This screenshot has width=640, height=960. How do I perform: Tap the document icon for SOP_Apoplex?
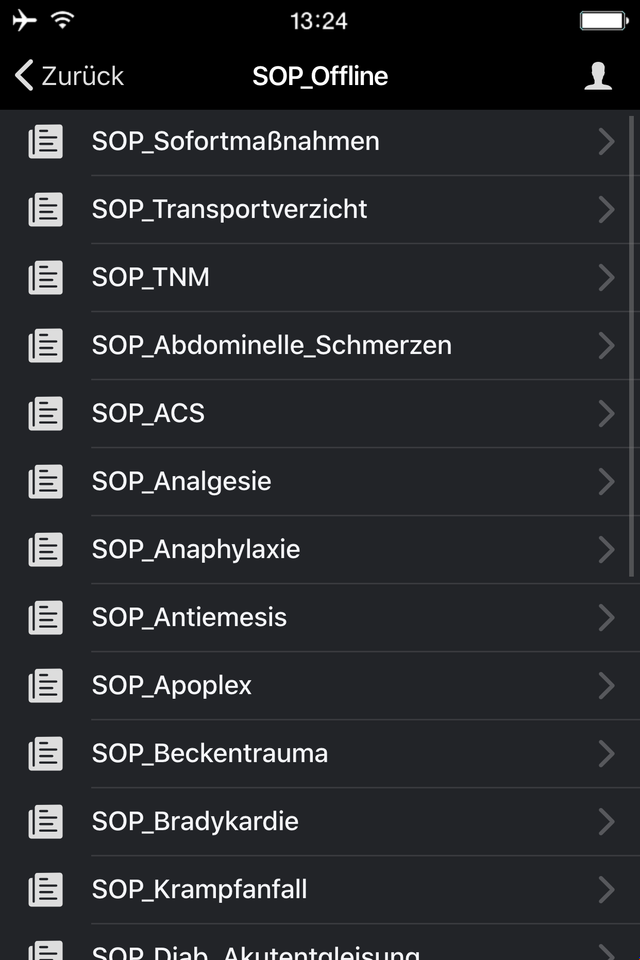(45, 685)
